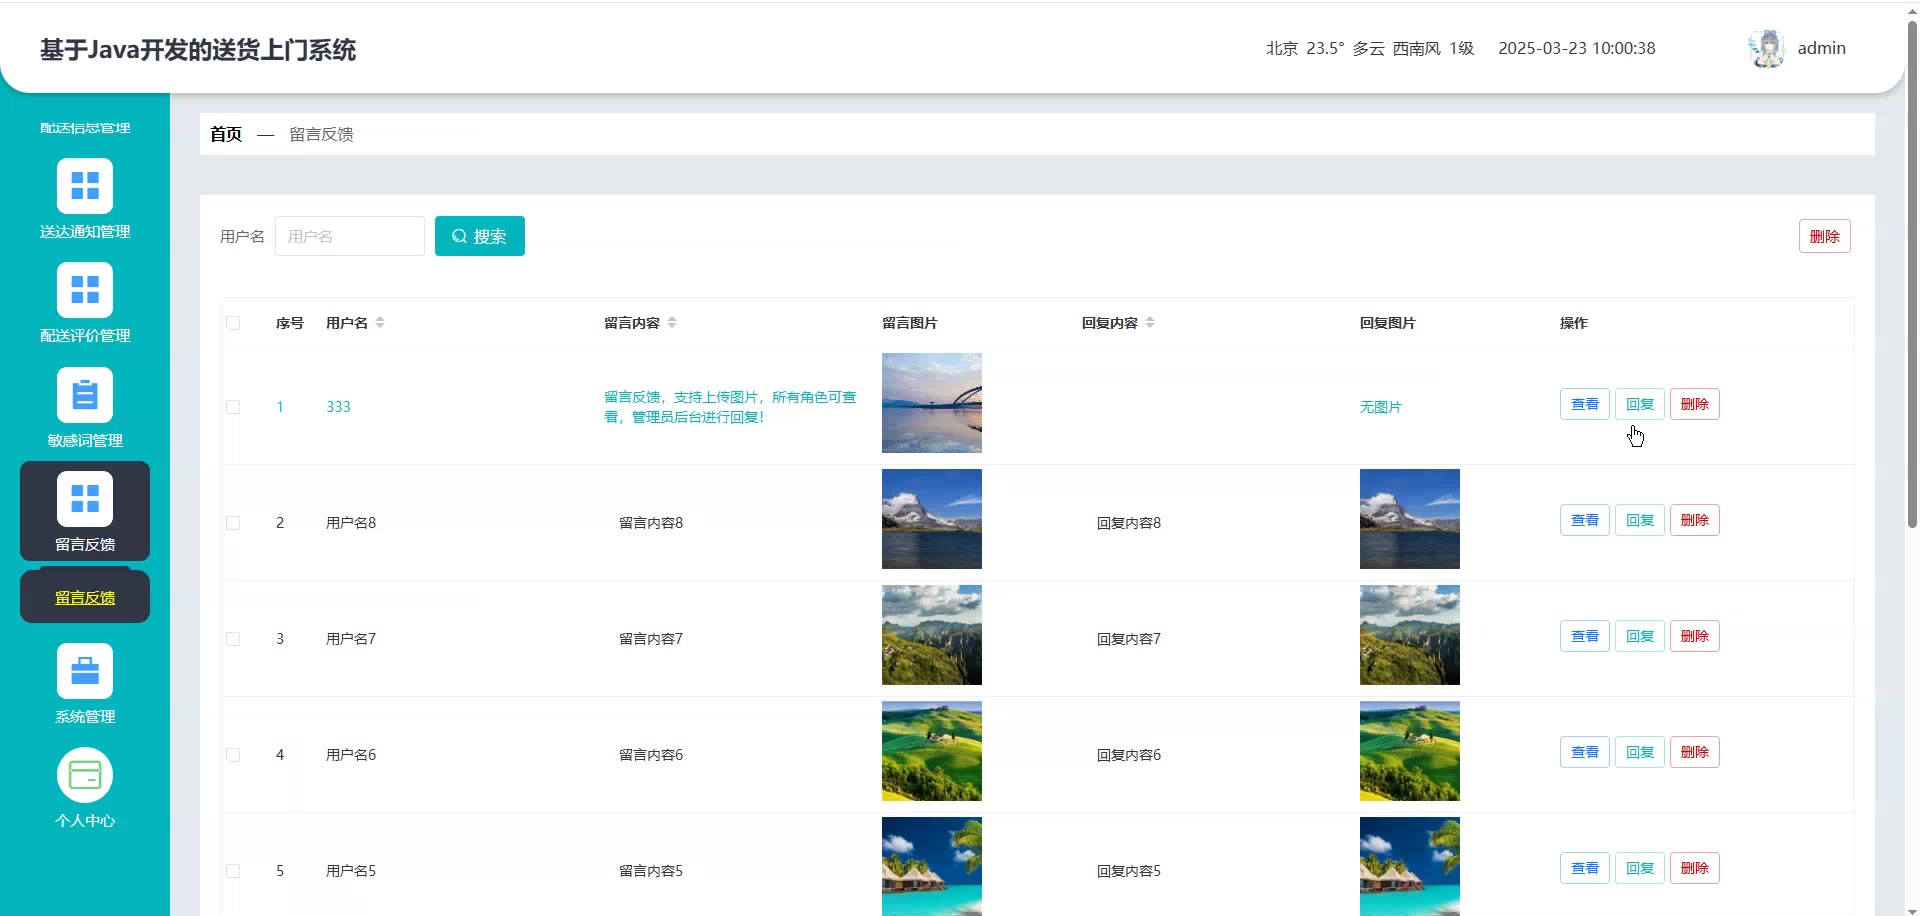The width and height of the screenshot is (1920, 916).
Task: Check row checkbox for 用户名8
Action: (x=233, y=523)
